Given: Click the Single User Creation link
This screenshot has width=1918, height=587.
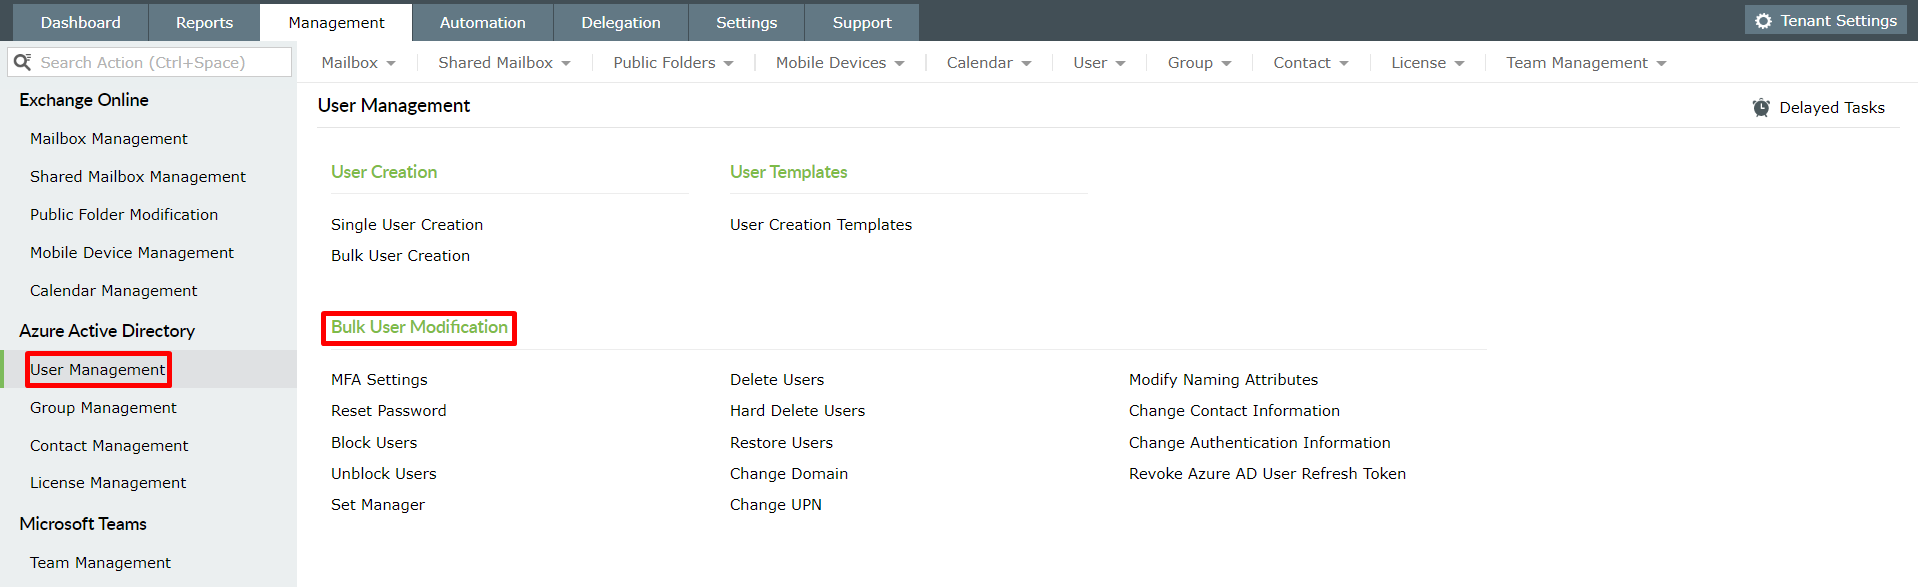Looking at the screenshot, I should tap(407, 225).
